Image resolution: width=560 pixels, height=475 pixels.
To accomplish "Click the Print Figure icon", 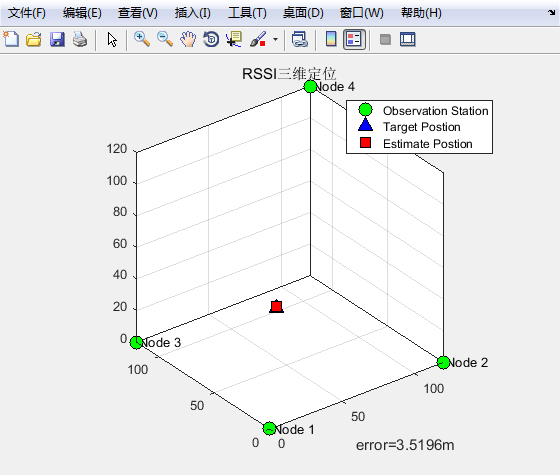I will [80, 39].
